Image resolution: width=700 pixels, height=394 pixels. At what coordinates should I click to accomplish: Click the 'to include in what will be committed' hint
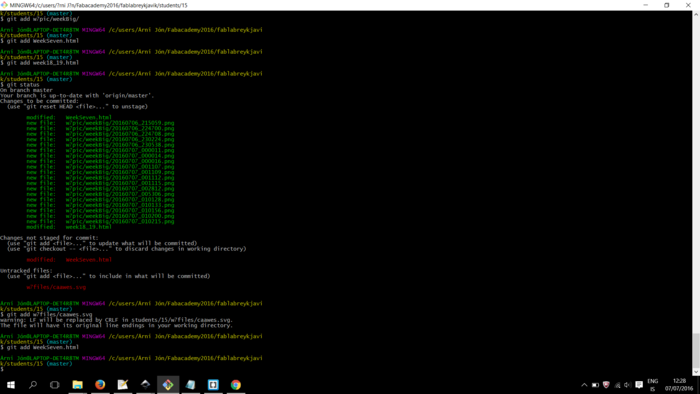(x=108, y=276)
